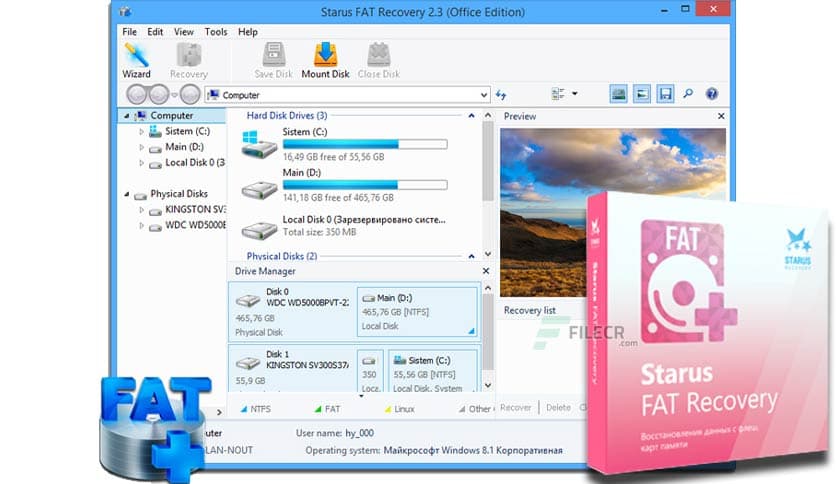This screenshot has height=484, width=836.
Task: Select Disk 0 WDC in Drive Manager
Action: 292,312
